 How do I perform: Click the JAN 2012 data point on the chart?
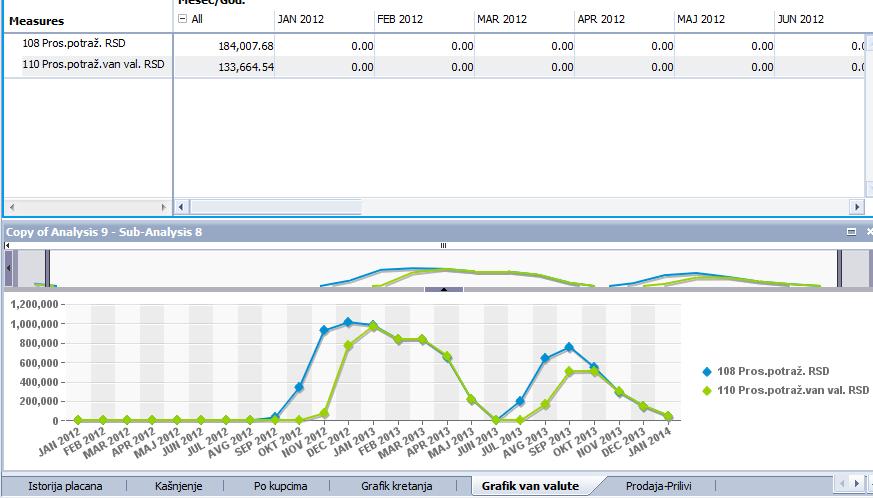tap(78, 420)
